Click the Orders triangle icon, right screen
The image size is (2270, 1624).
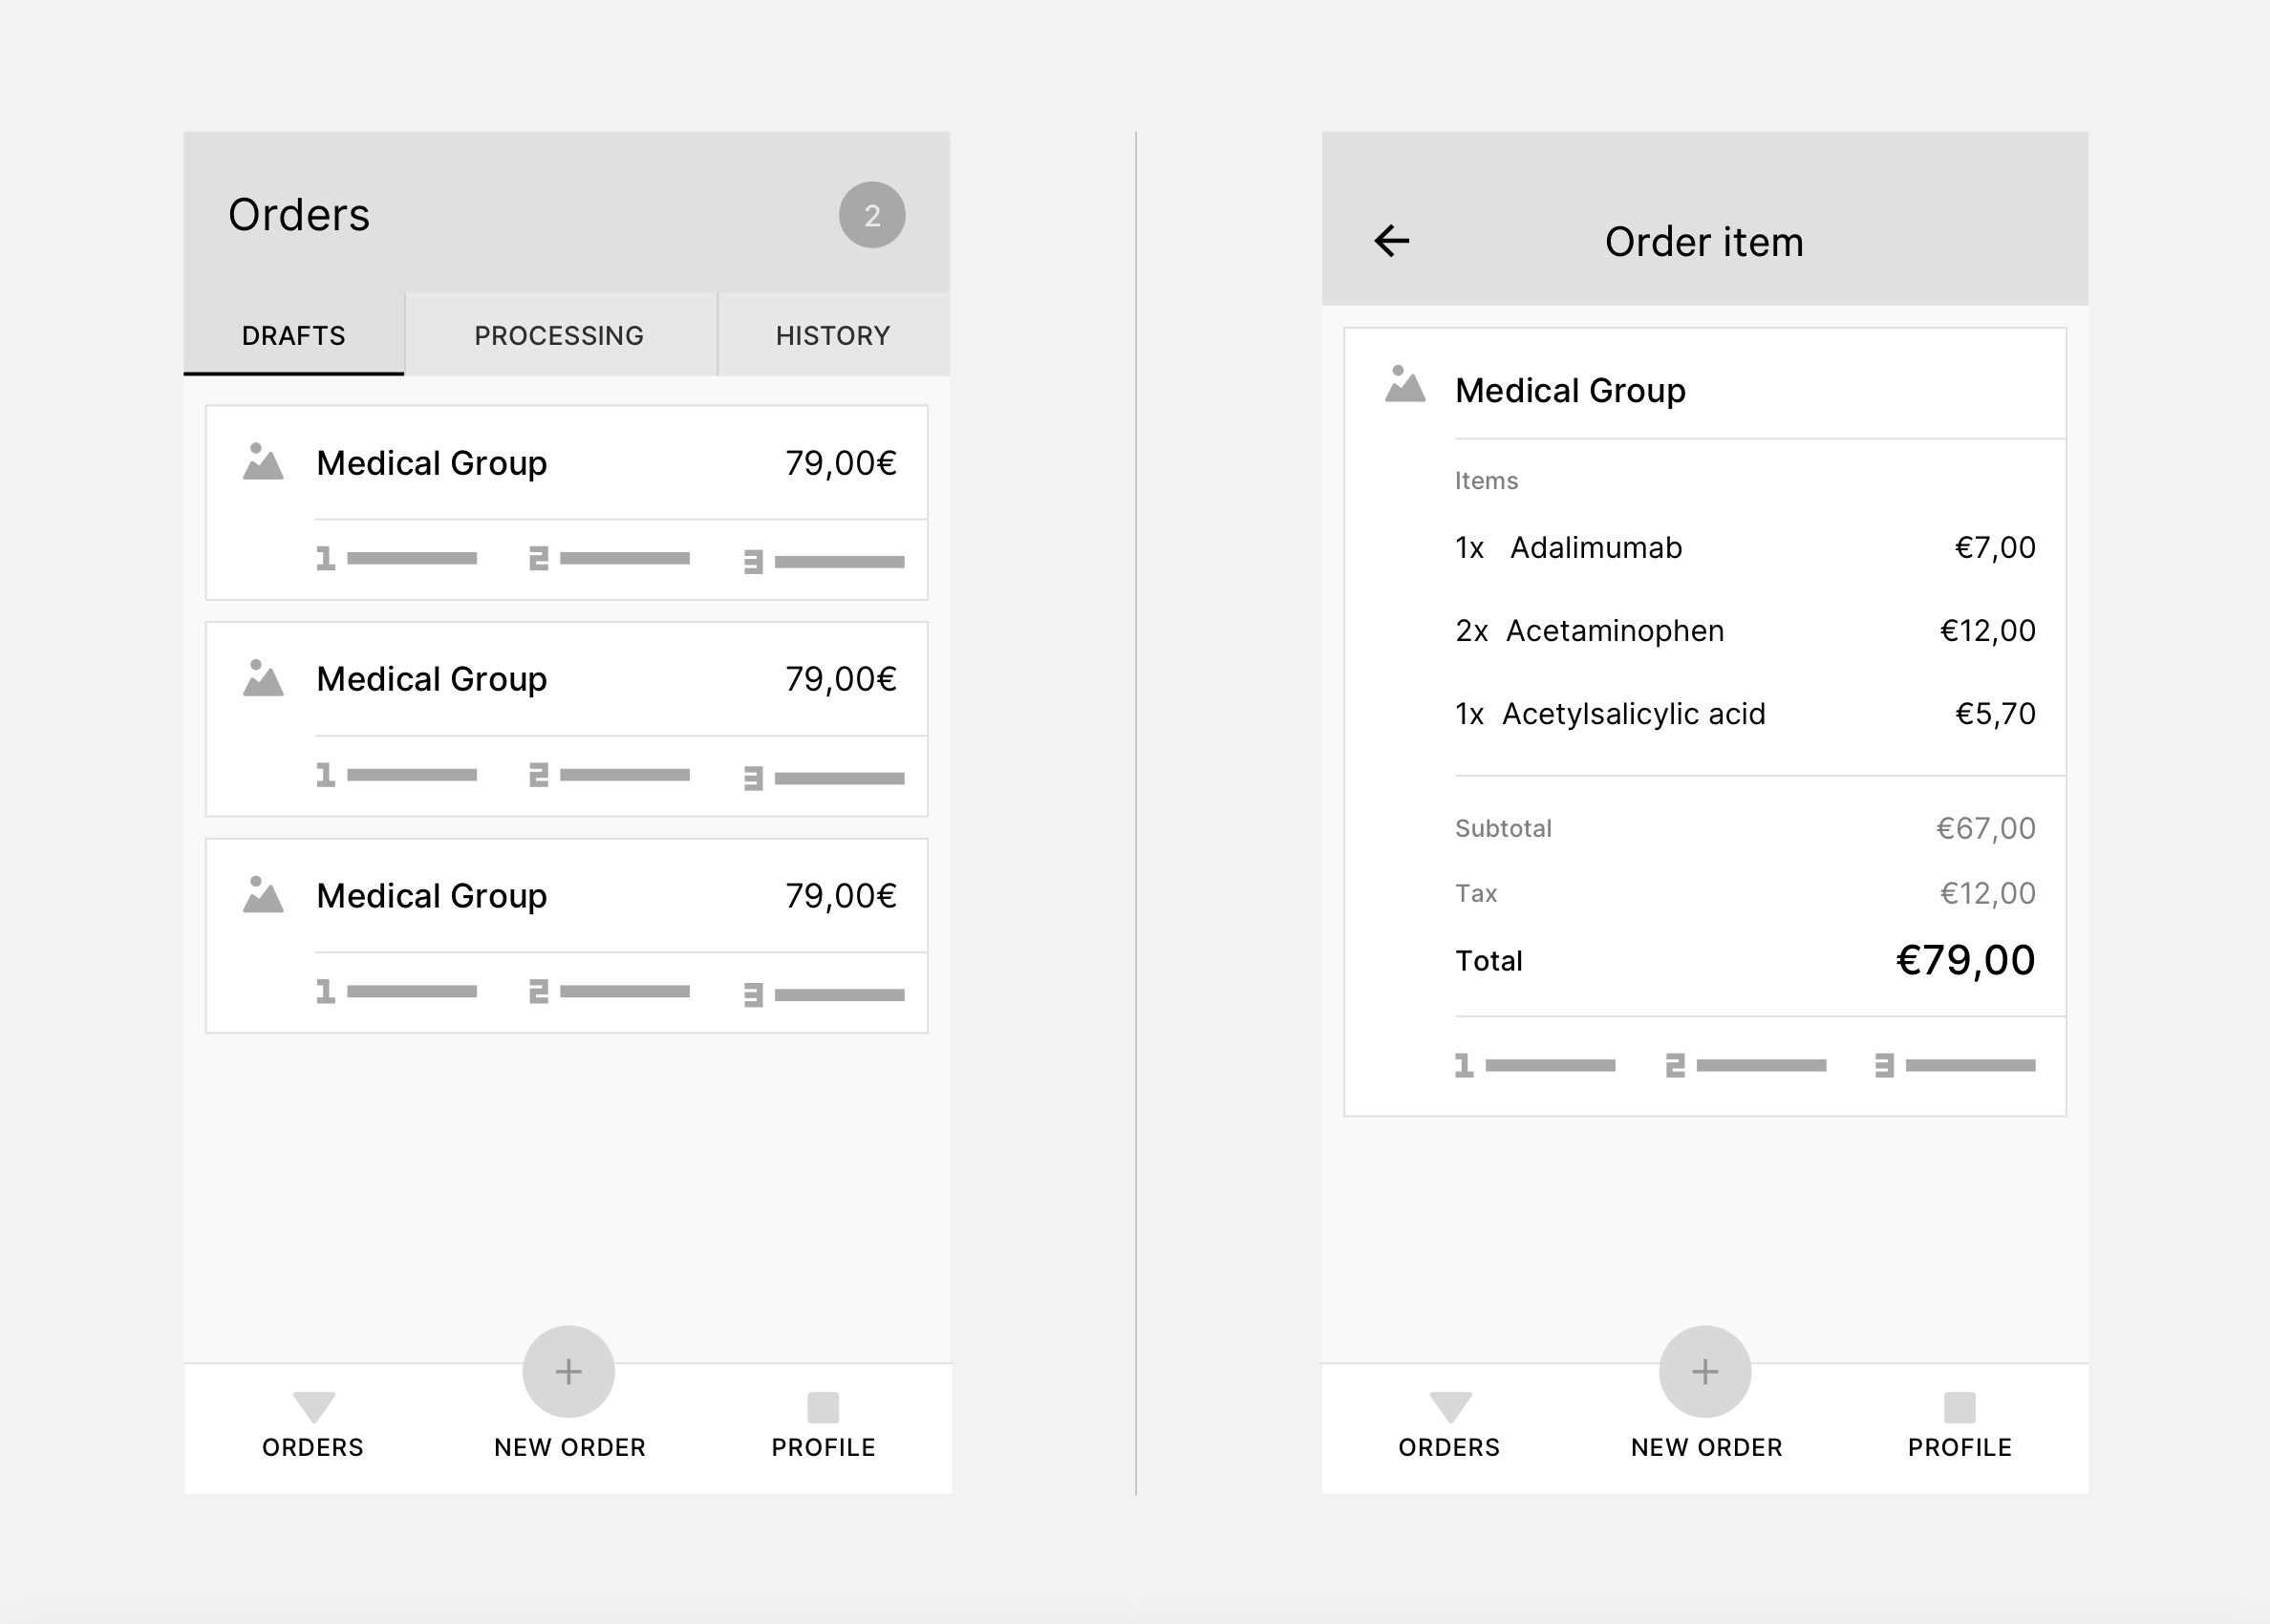coord(1449,1406)
